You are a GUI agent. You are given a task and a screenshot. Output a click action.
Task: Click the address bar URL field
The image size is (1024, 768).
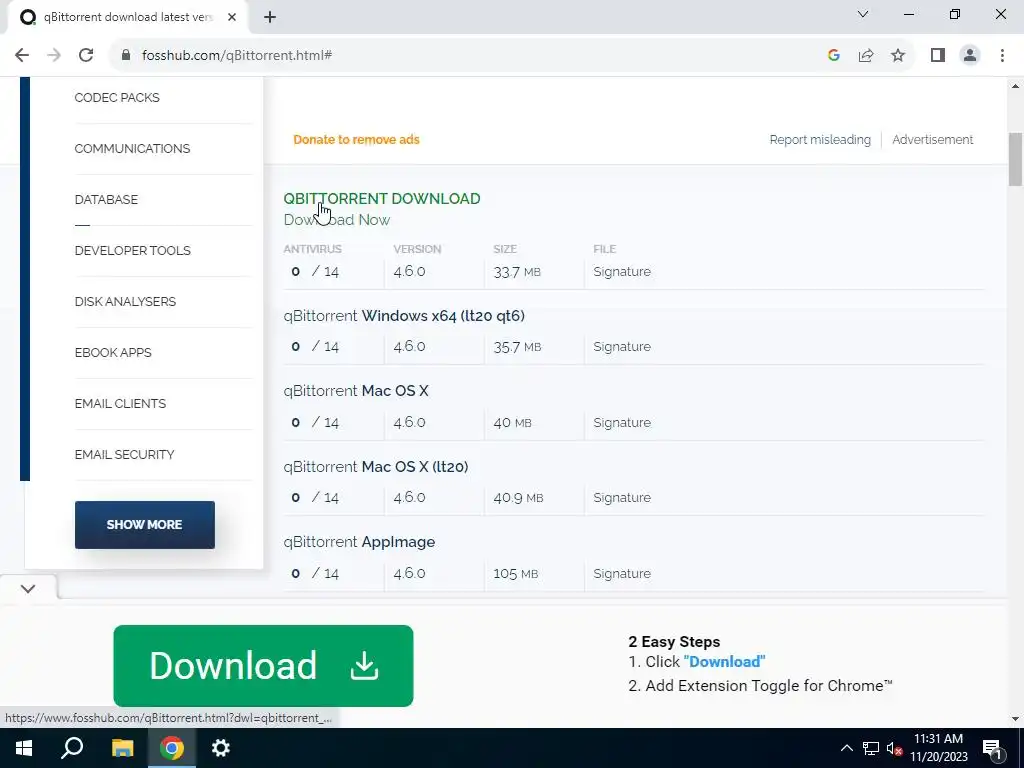470,56
